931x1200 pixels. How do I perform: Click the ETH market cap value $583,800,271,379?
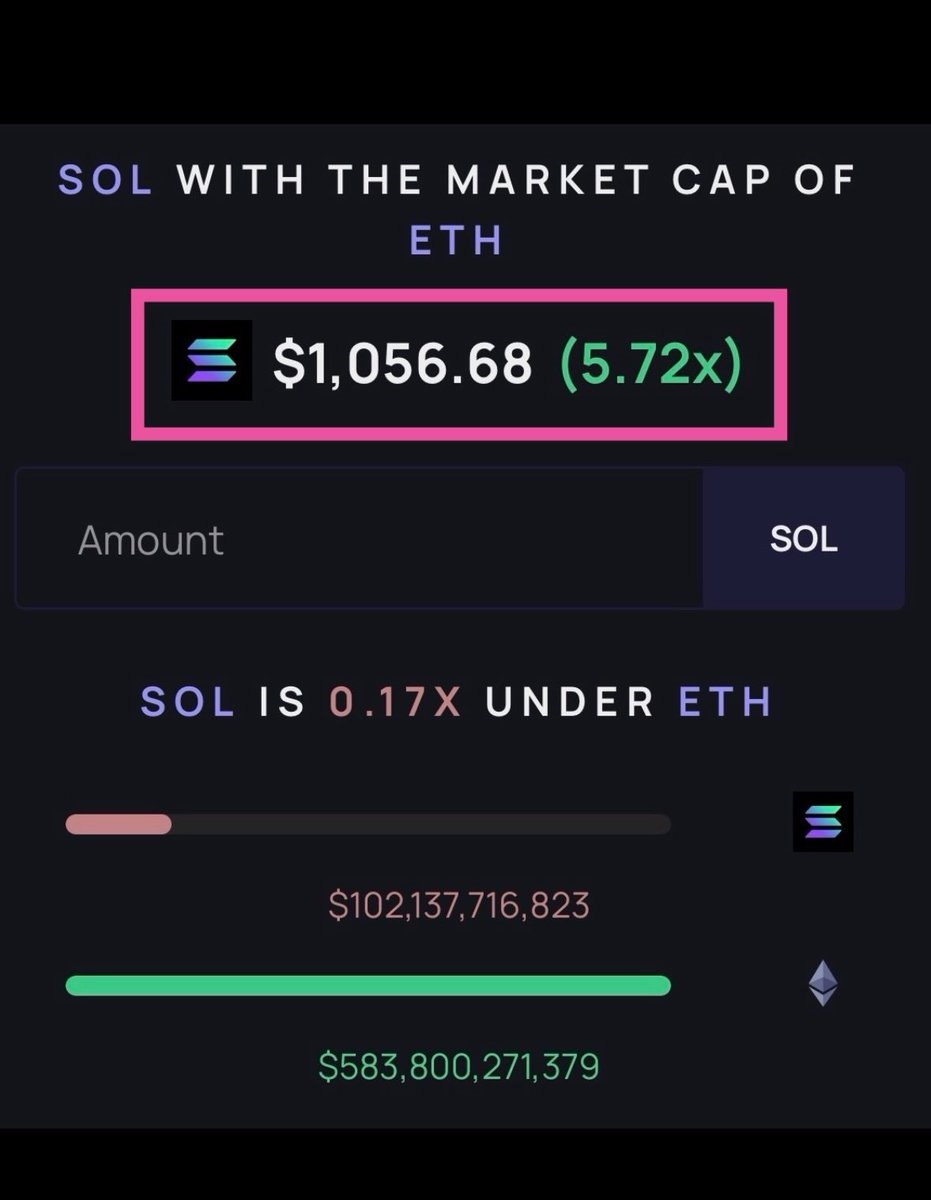pos(459,1066)
